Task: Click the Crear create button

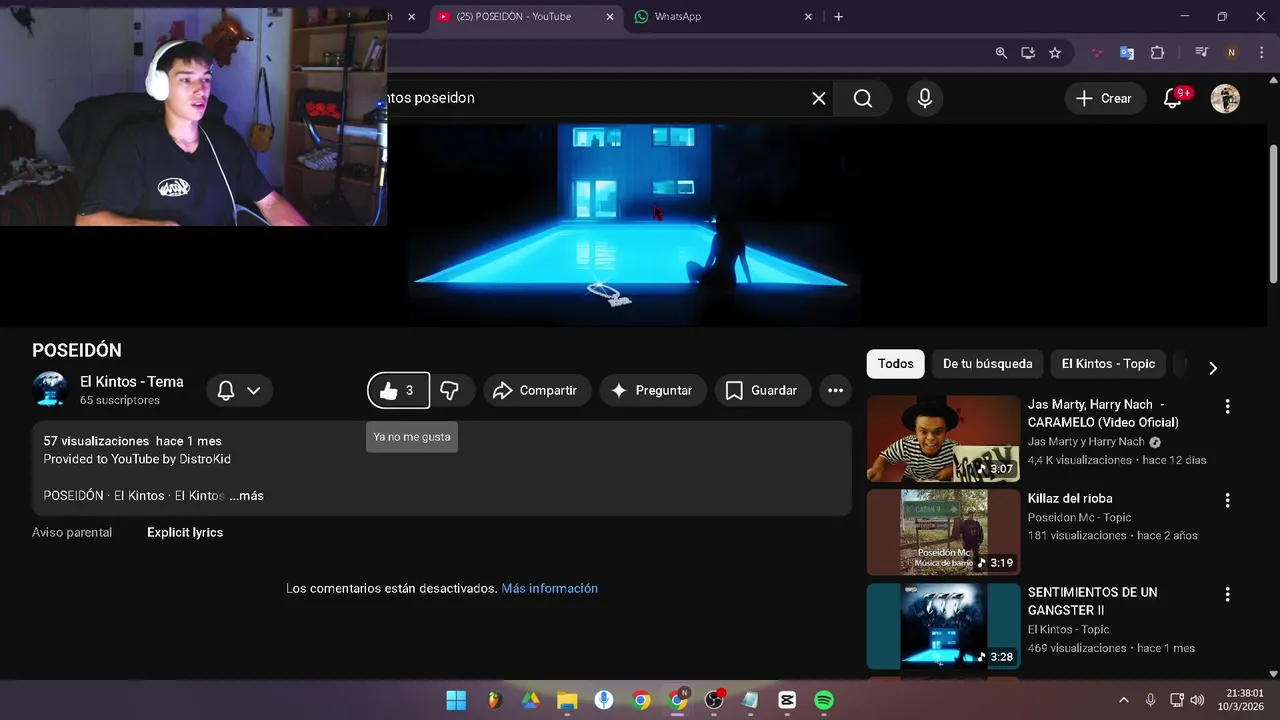Action: coord(1104,98)
